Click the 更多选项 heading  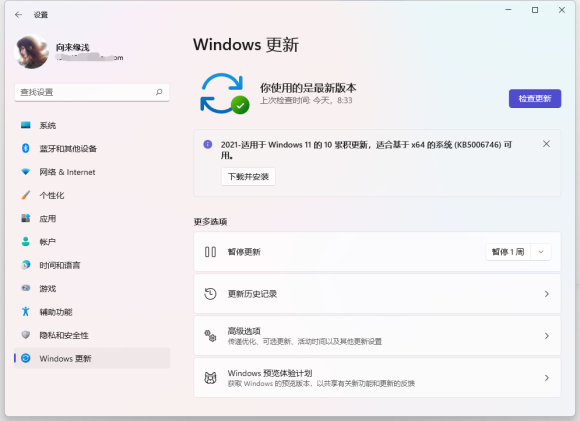210,222
